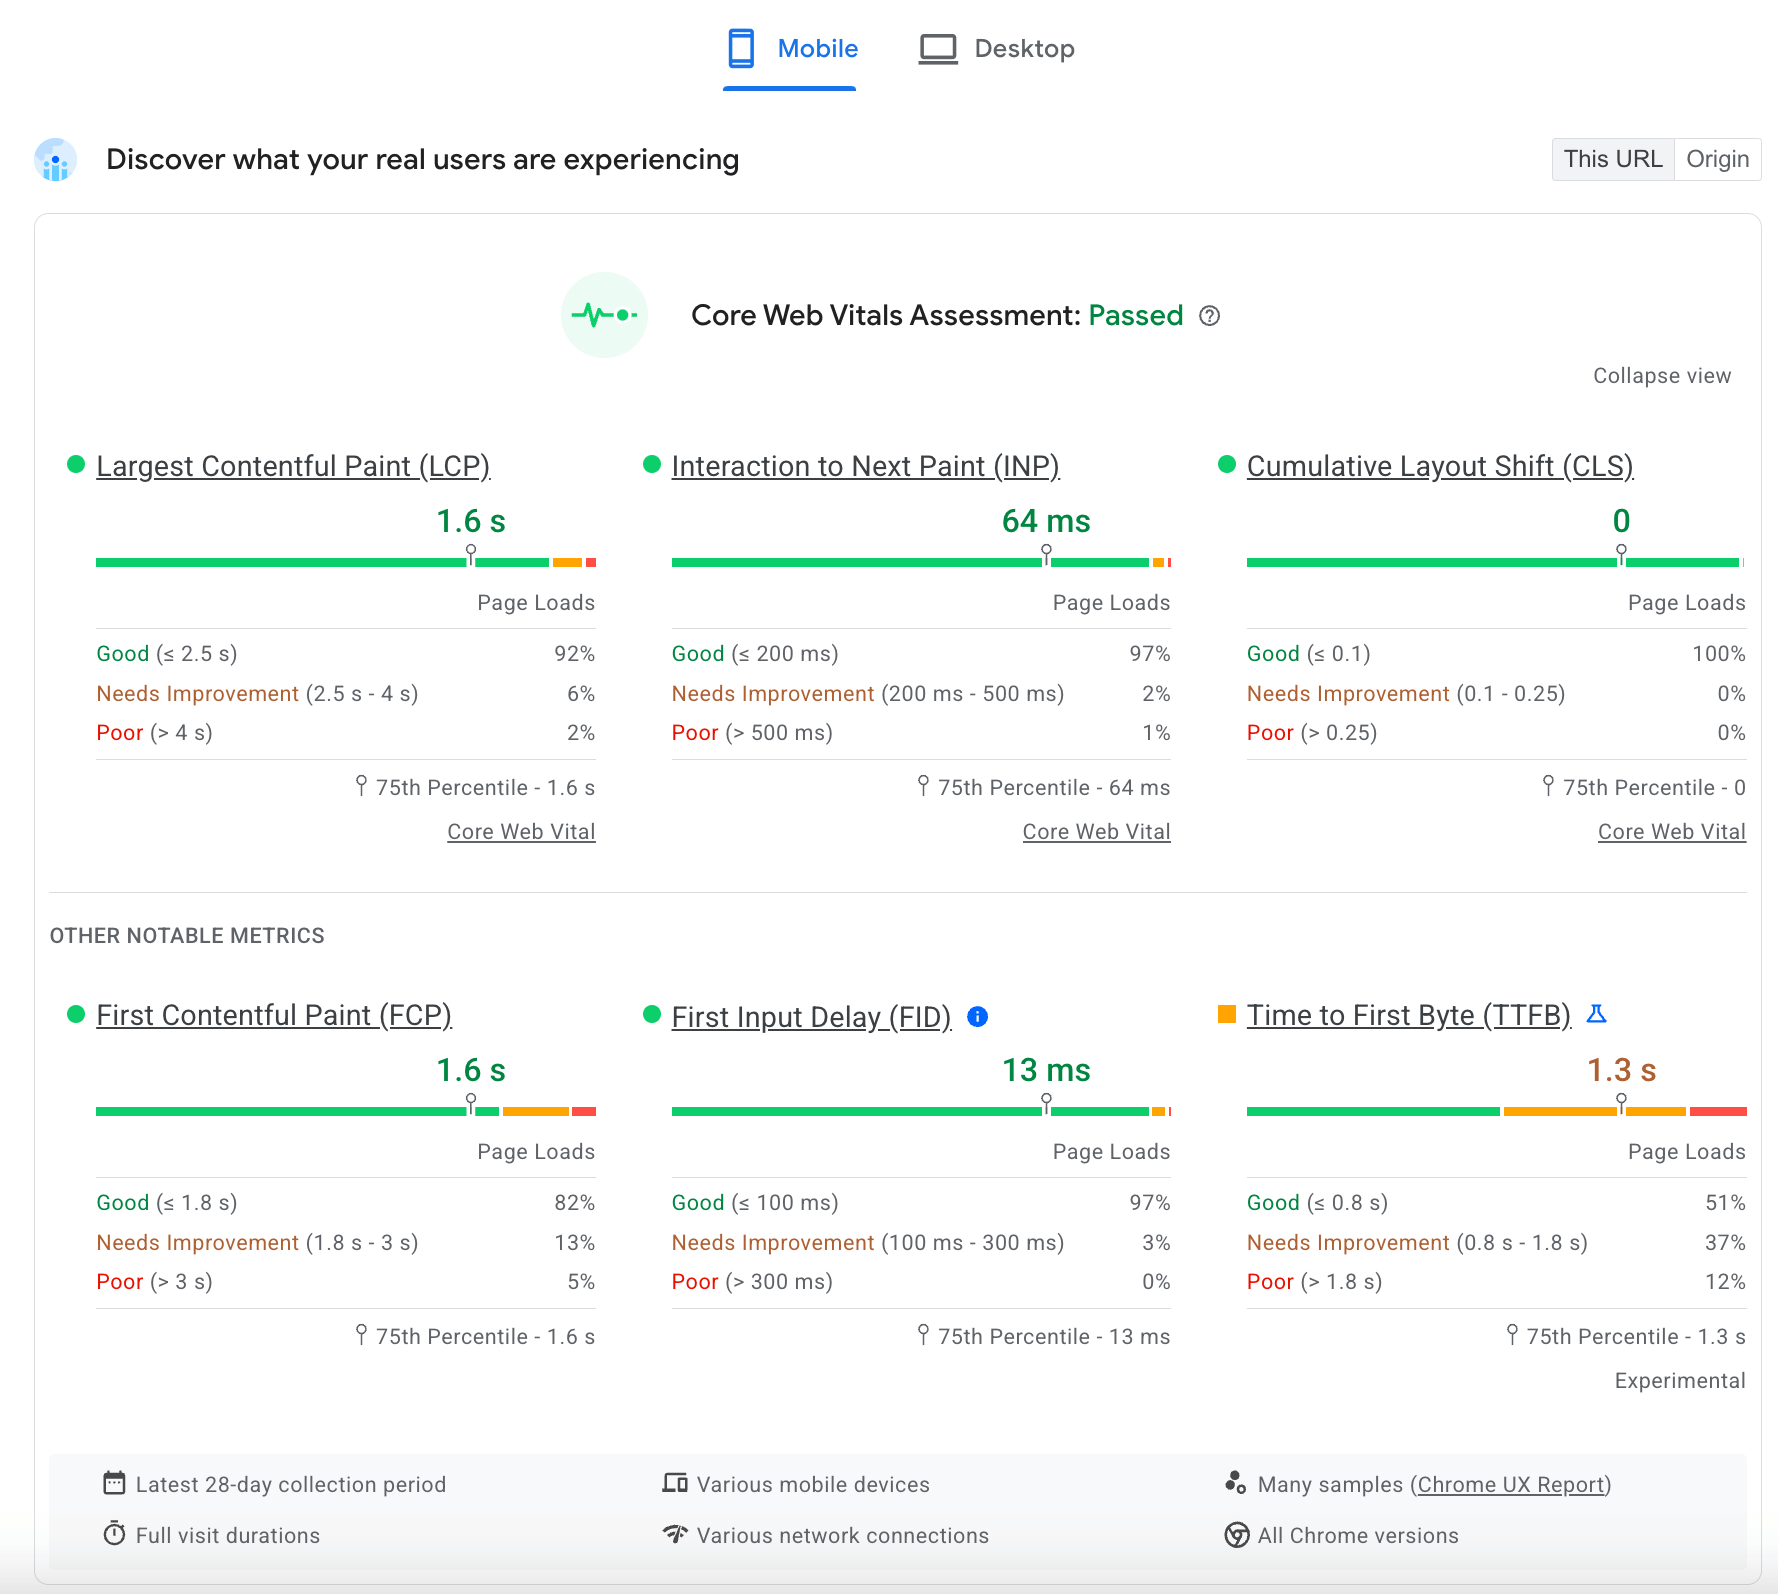Click the experimental flask icon next to TTFB
Viewport: 1778px width, 1594px height.
(x=1599, y=1014)
